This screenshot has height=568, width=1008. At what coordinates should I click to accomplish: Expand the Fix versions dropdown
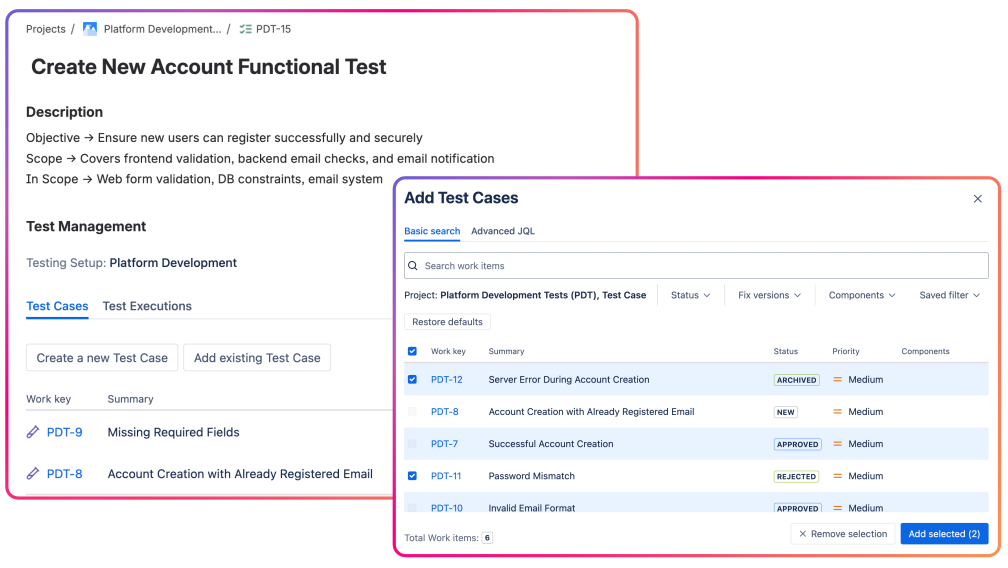click(x=769, y=295)
